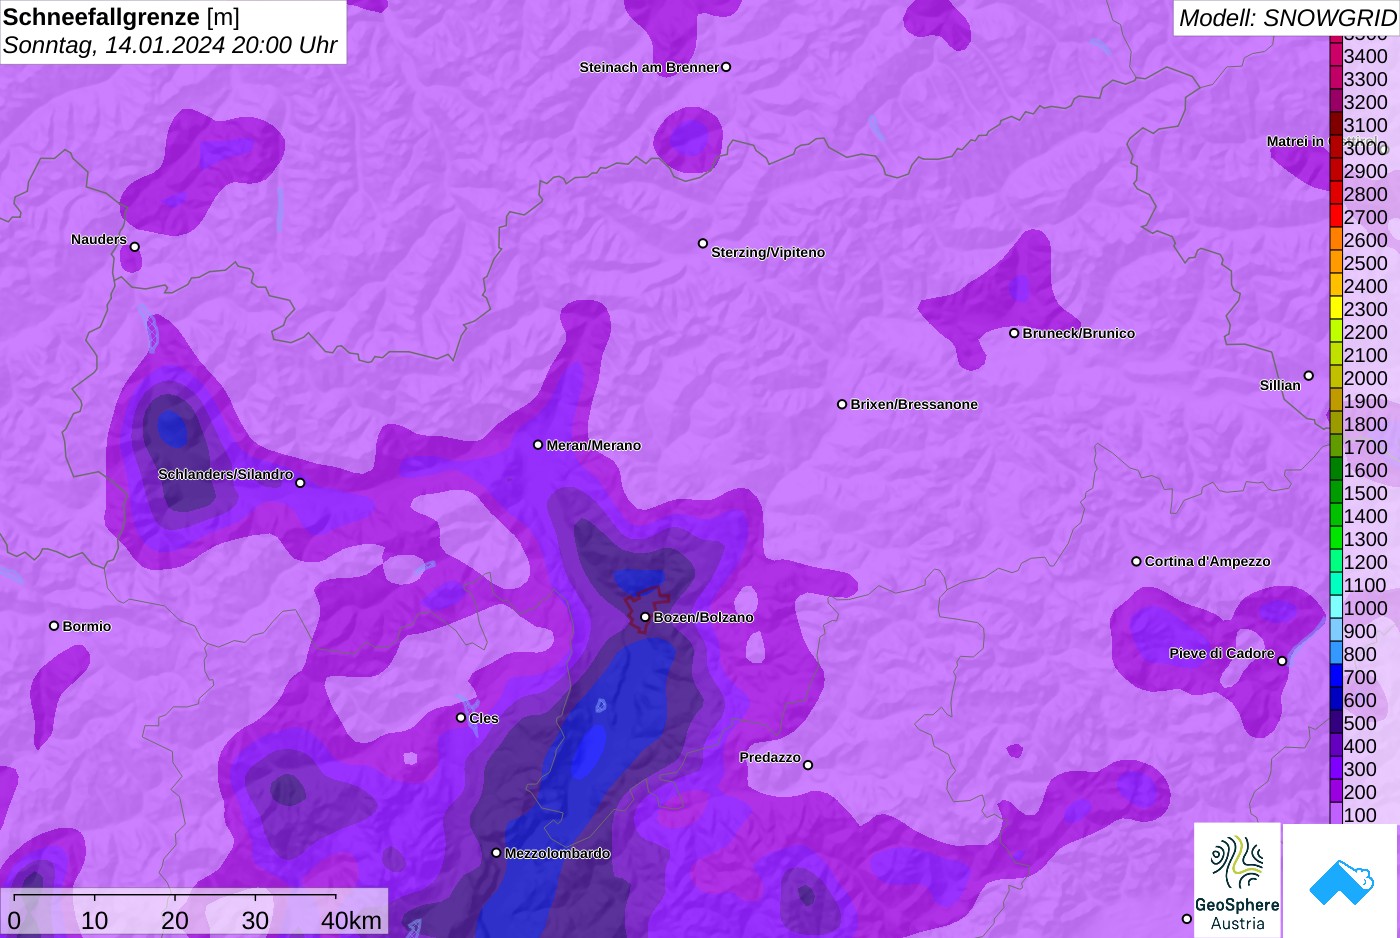Click the legend value '2900'
1400x938 pixels.
click(x=1365, y=171)
